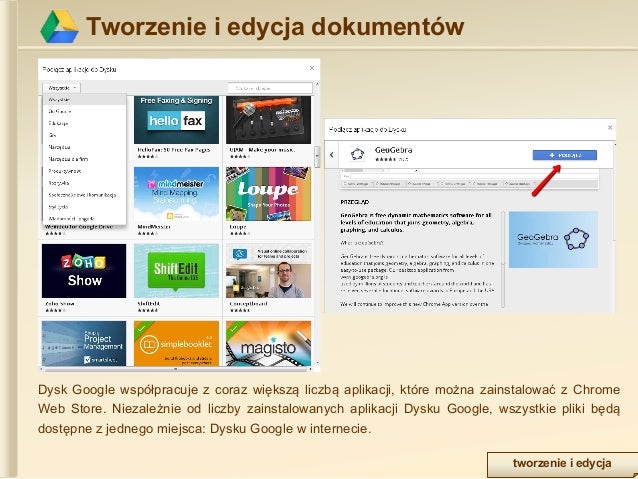Click star rating below ShiftEdit app
Image resolution: width=638 pixels, height=479 pixels.
click(148, 311)
